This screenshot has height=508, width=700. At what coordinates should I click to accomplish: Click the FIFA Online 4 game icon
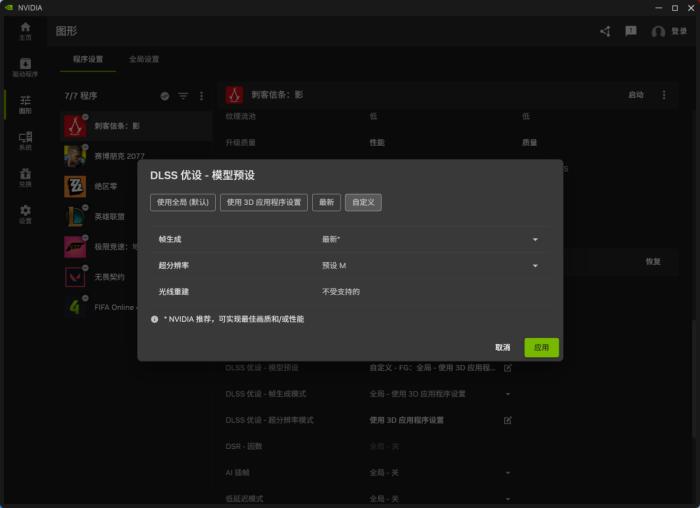(75, 307)
